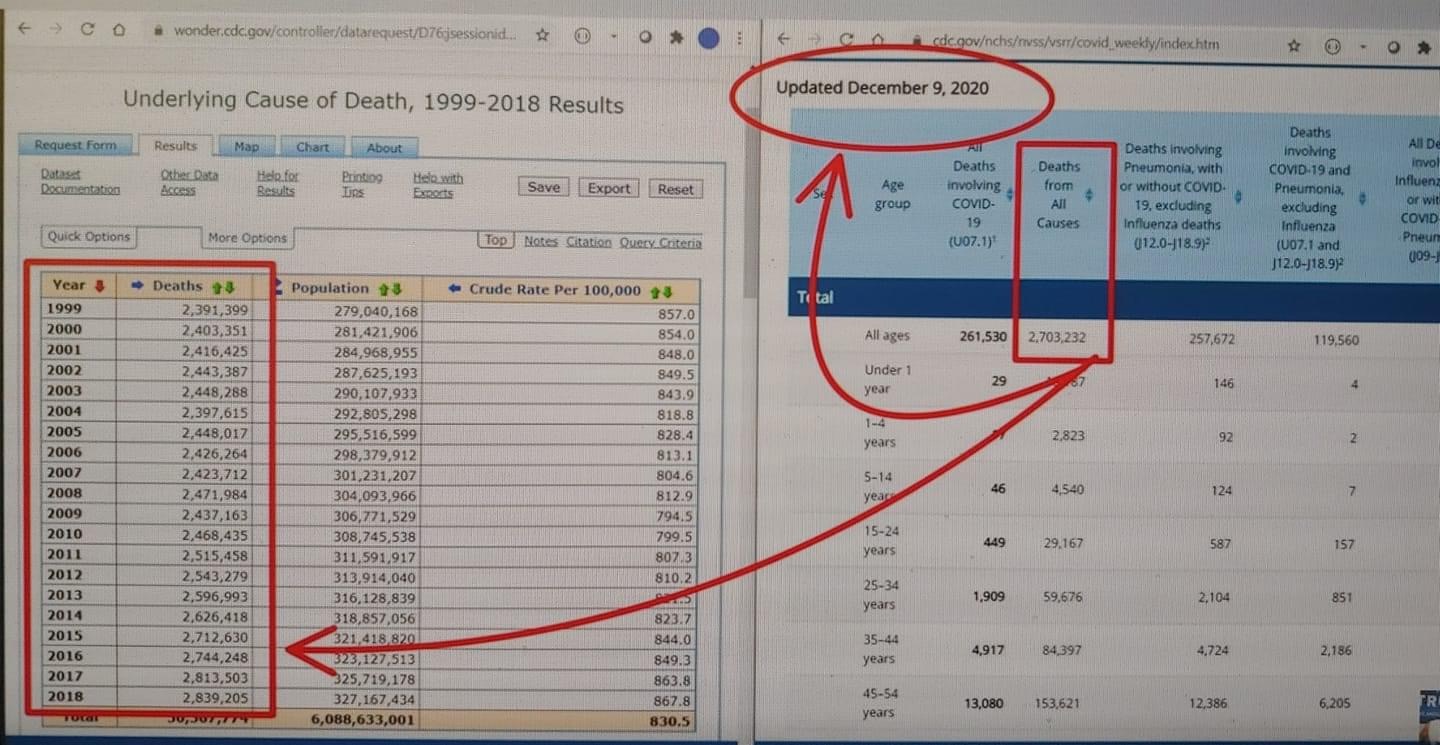This screenshot has height=745, width=1440.
Task: Bookmark the covid_weekly page with the star
Action: click(x=1294, y=46)
